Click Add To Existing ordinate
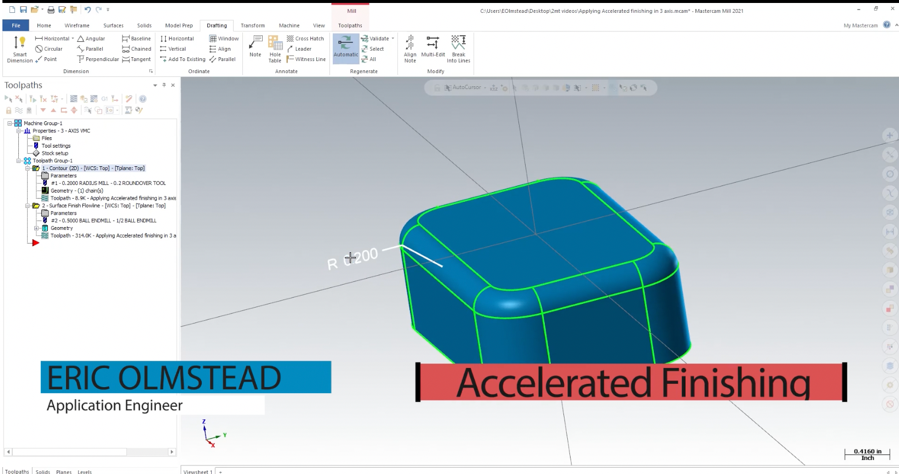899x474 pixels. click(182, 59)
